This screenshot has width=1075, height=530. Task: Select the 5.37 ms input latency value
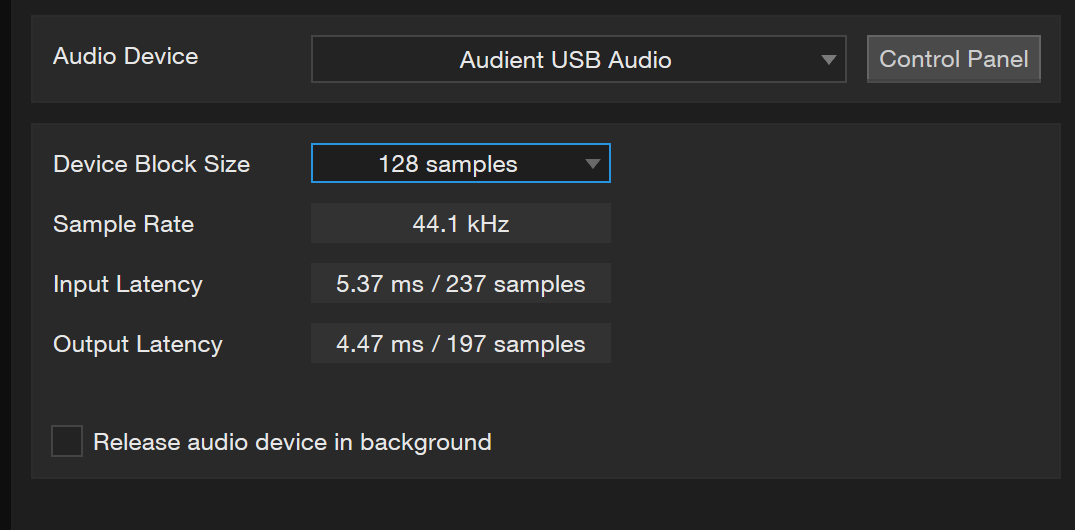coord(366,284)
